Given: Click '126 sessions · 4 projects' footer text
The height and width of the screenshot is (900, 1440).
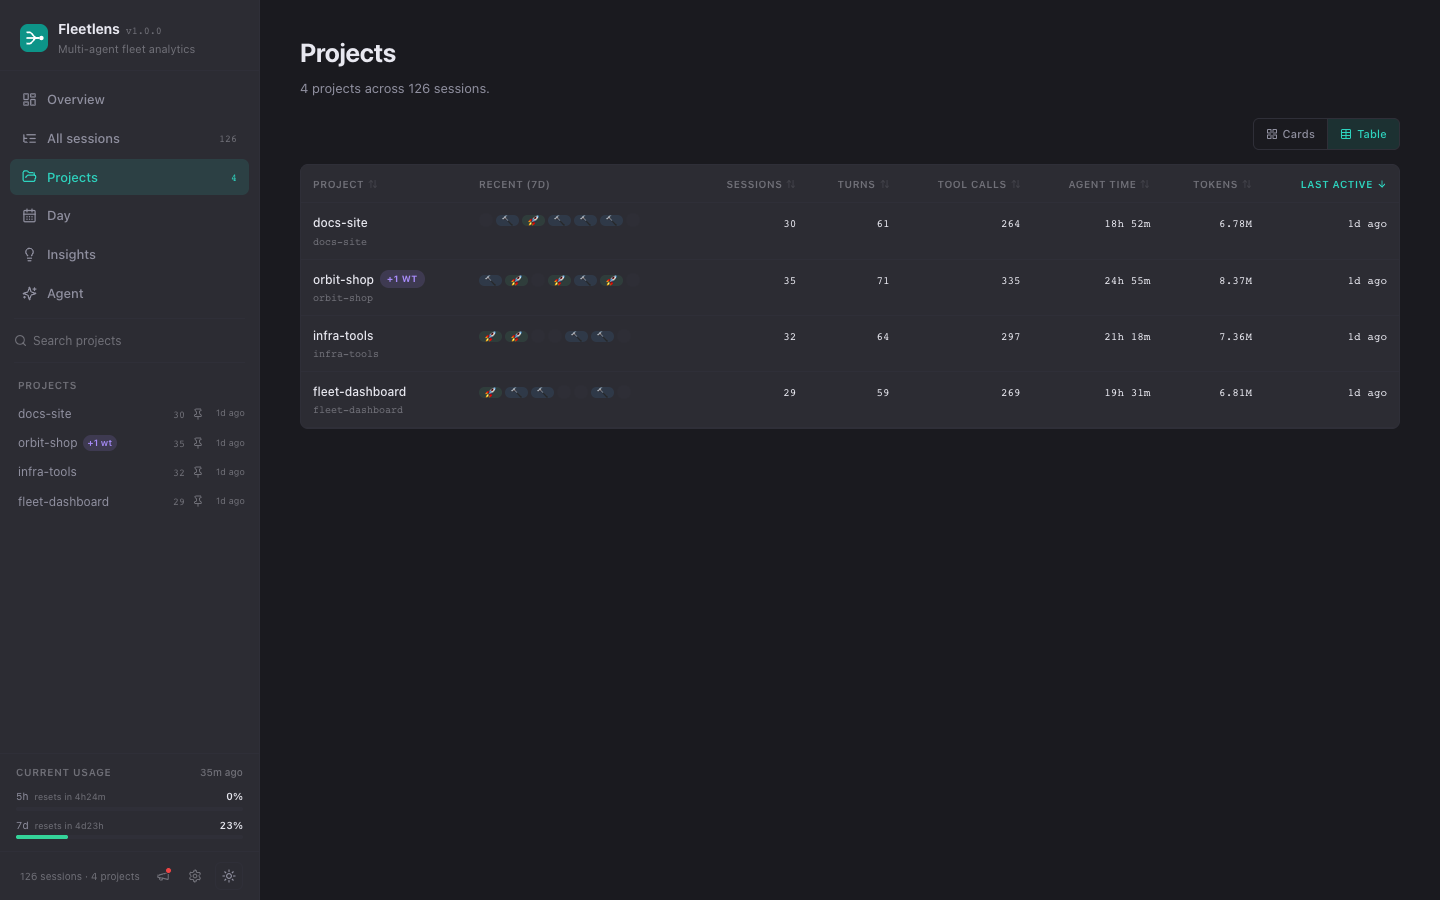Looking at the screenshot, I should (80, 877).
